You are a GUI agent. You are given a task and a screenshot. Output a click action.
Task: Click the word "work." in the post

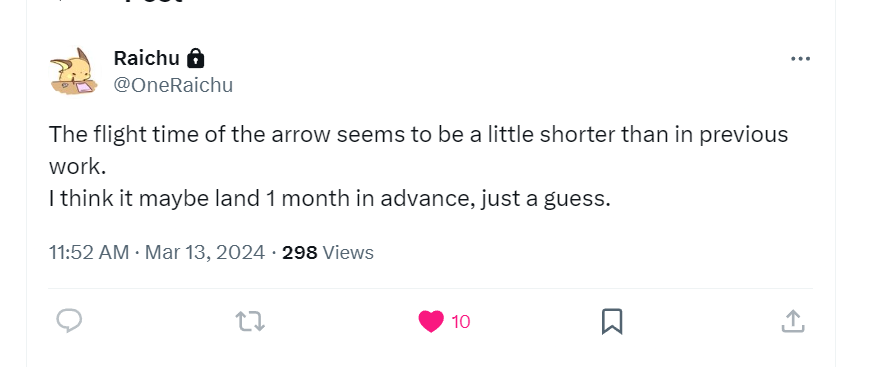coord(77,166)
